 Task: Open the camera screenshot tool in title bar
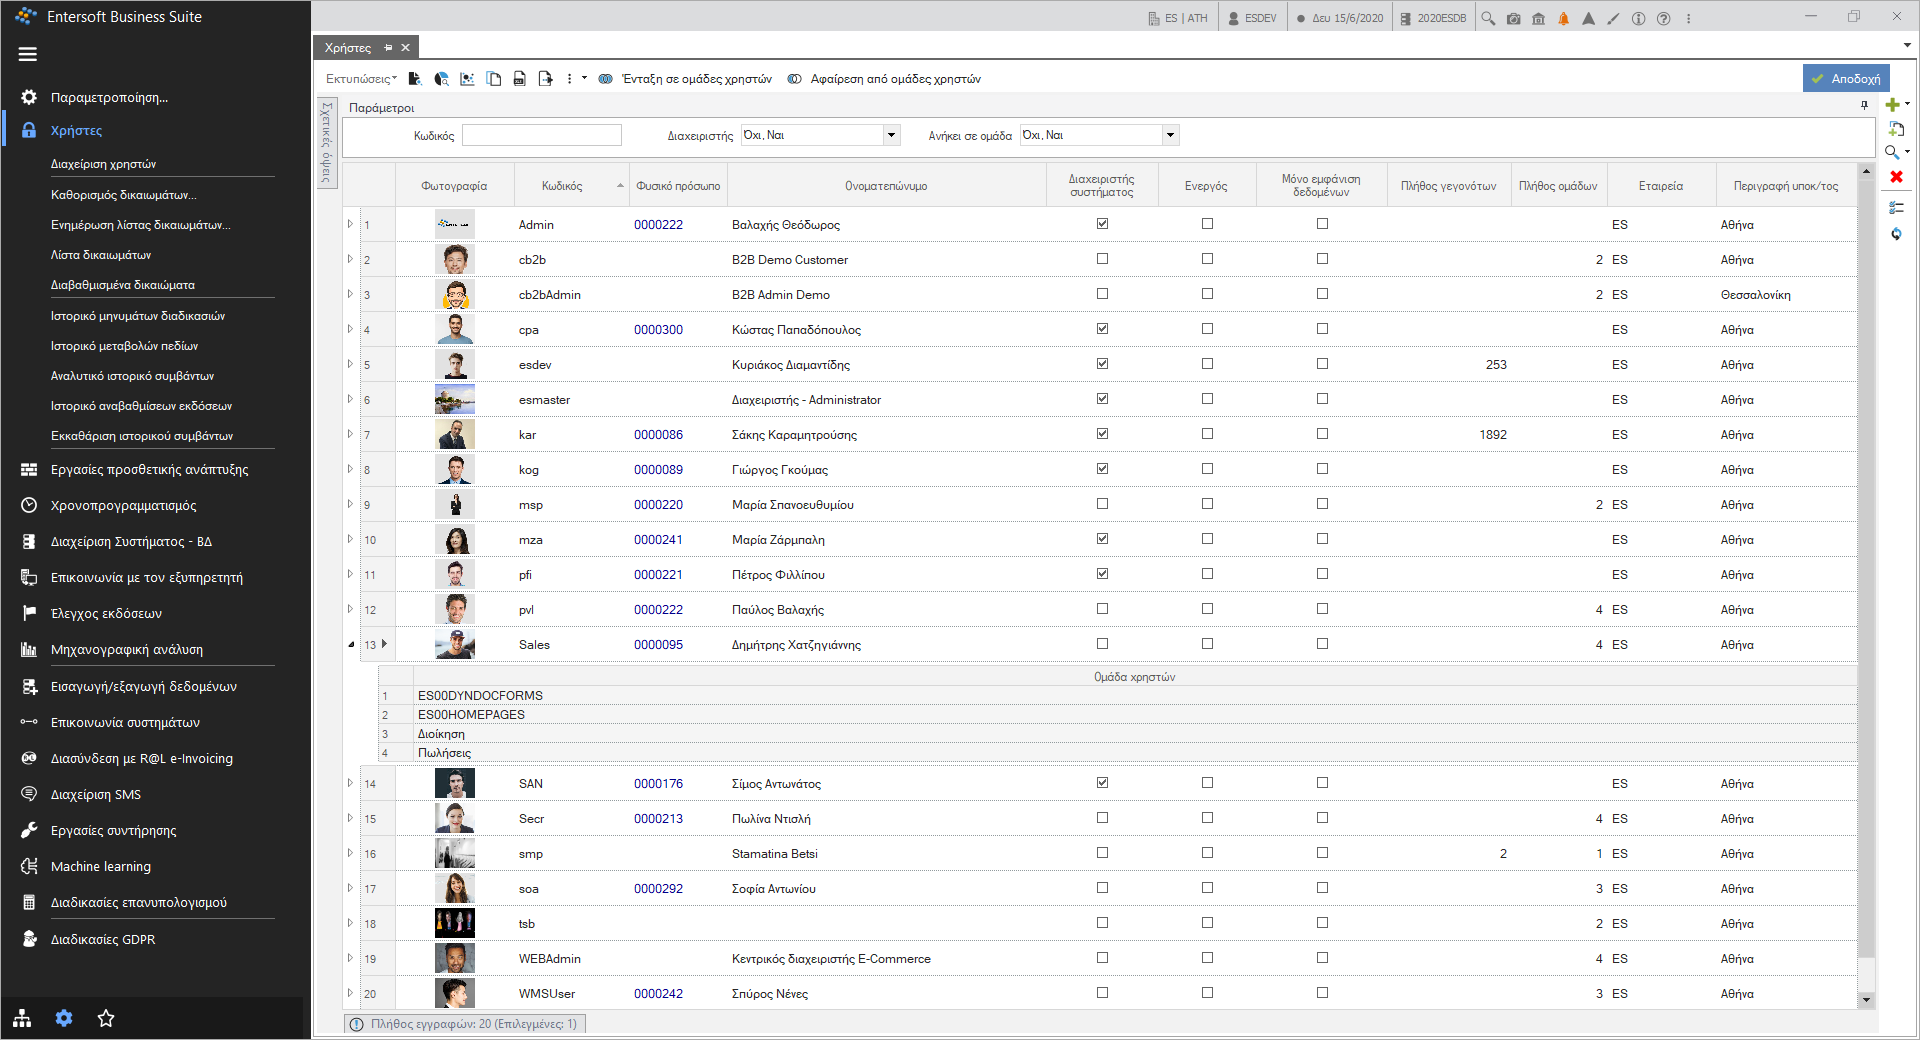tap(1513, 19)
